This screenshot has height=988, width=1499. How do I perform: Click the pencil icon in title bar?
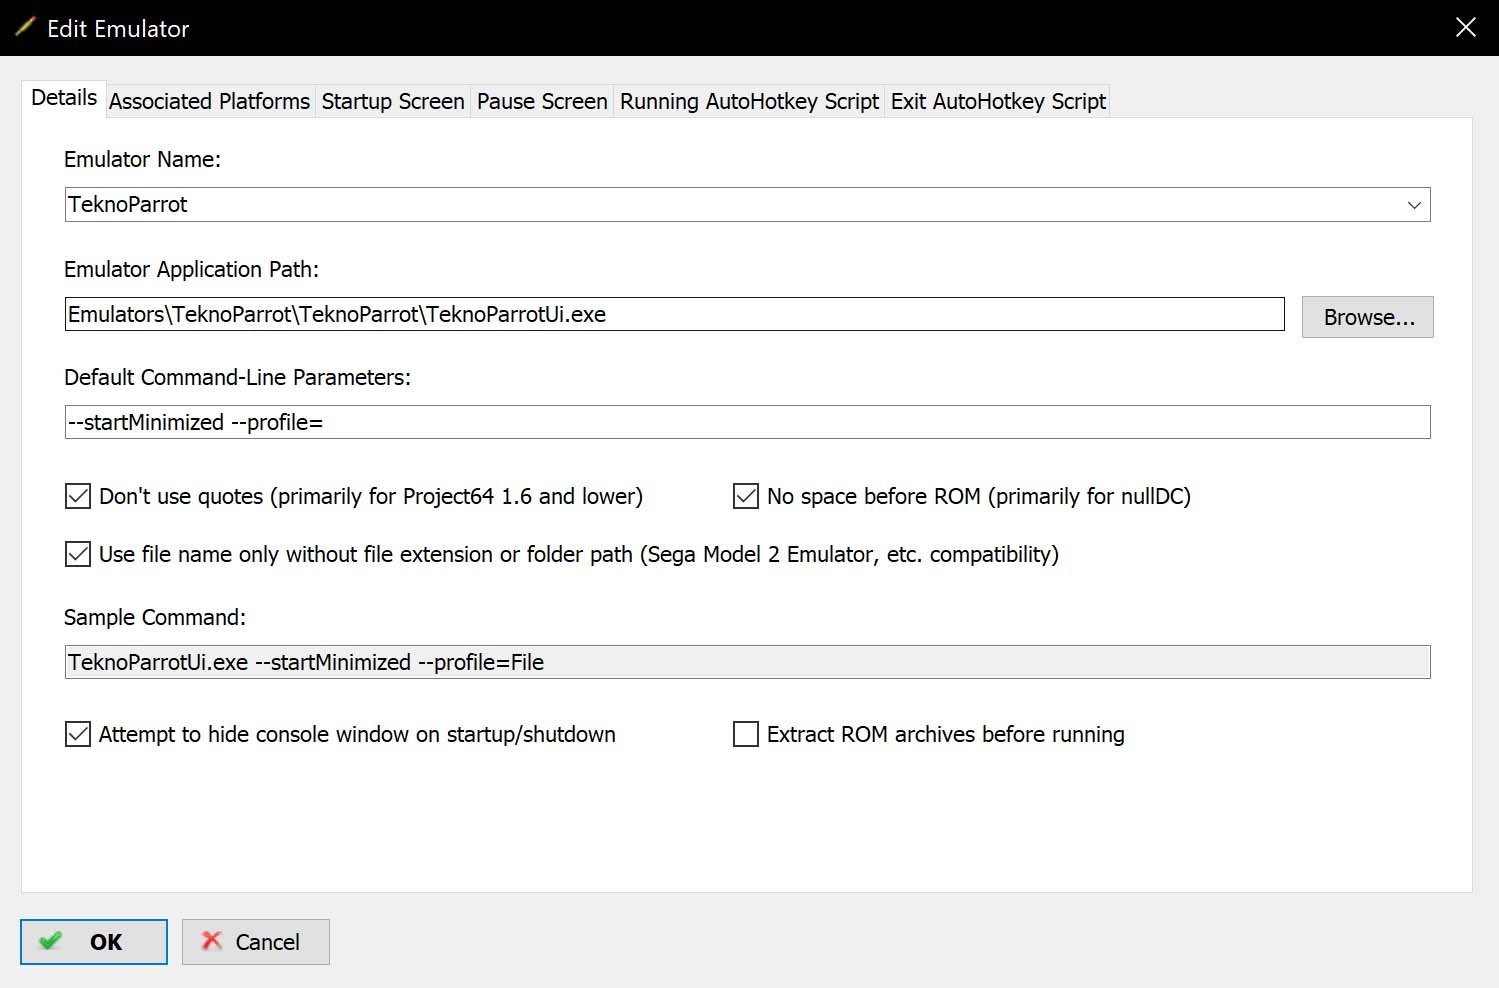coord(24,27)
